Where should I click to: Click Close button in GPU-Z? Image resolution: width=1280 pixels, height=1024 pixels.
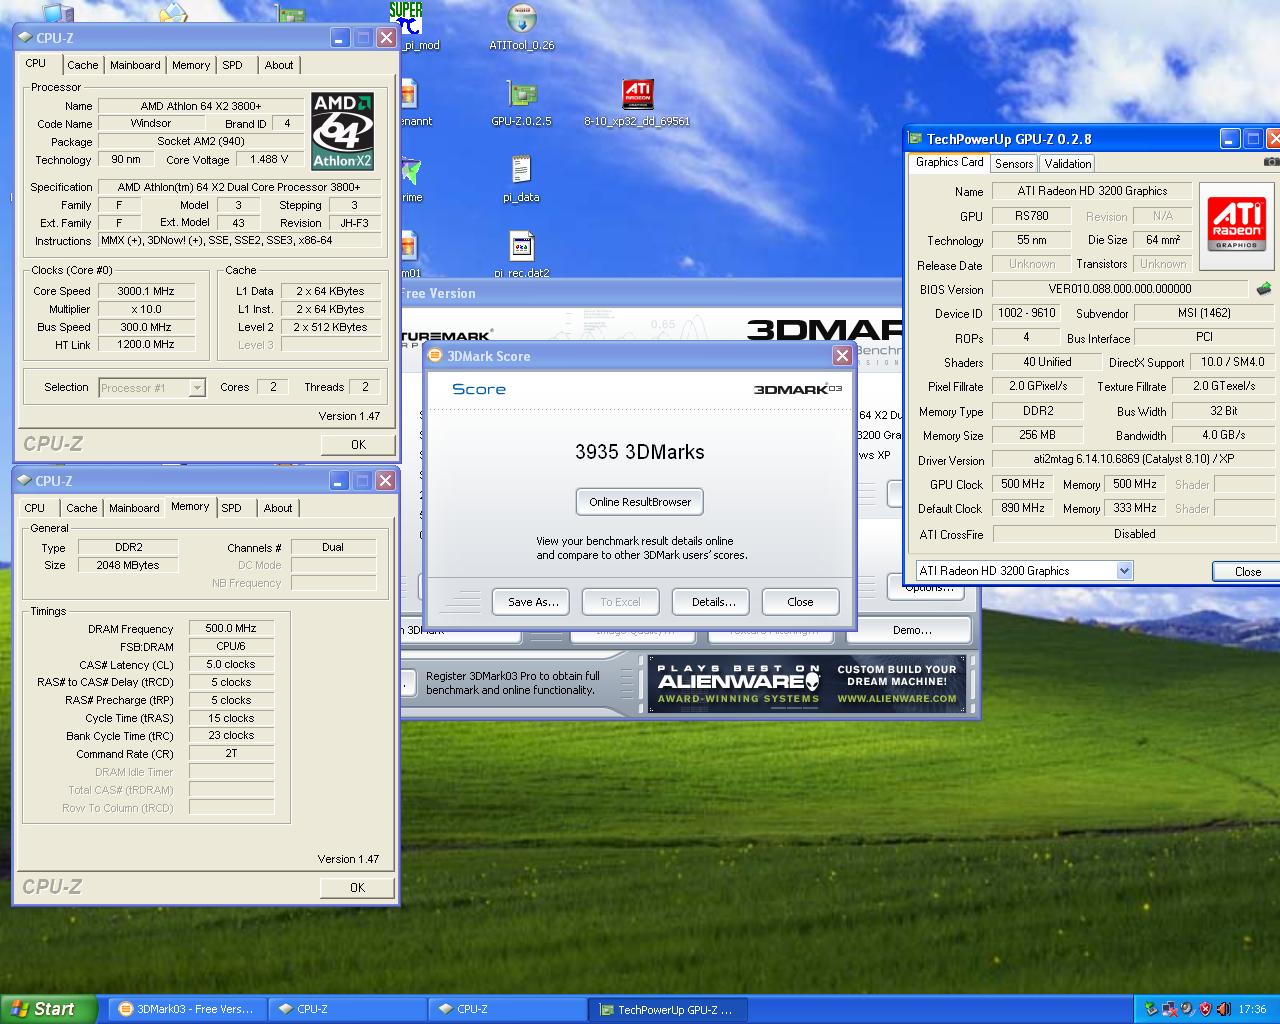pos(1247,572)
